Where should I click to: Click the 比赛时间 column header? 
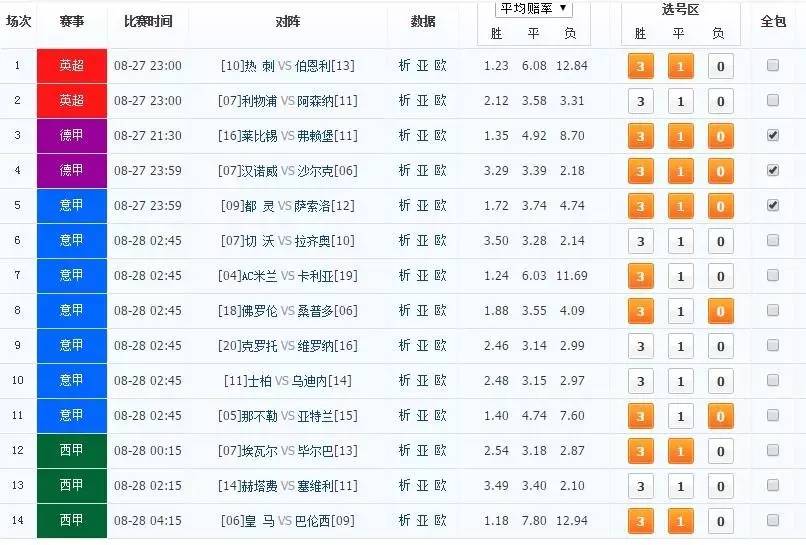click(x=148, y=22)
